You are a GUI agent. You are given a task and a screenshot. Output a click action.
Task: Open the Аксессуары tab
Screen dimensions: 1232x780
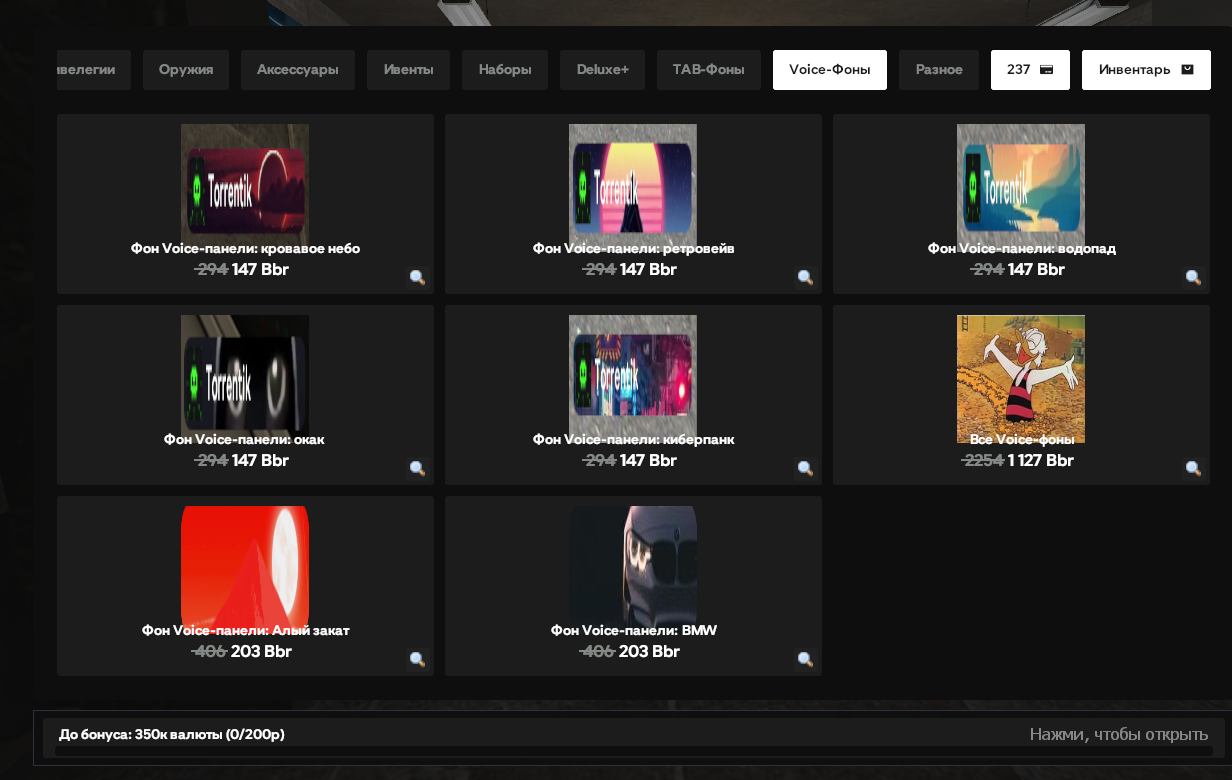pyautogui.click(x=298, y=70)
